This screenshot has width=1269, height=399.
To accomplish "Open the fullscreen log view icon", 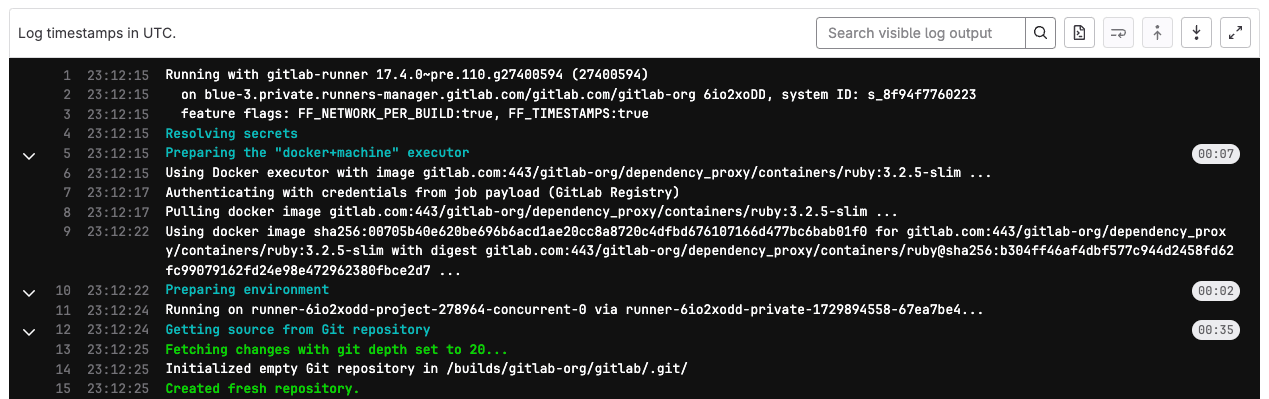I will coord(1236,33).
